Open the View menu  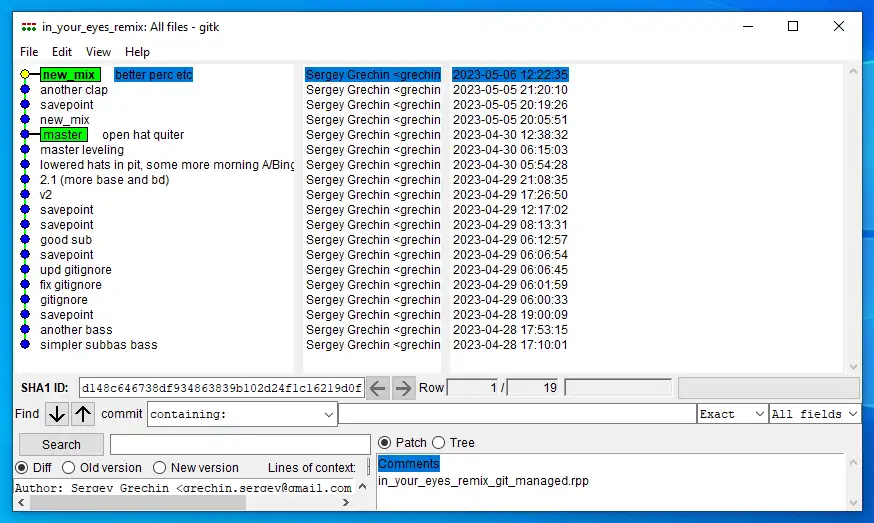pos(98,52)
